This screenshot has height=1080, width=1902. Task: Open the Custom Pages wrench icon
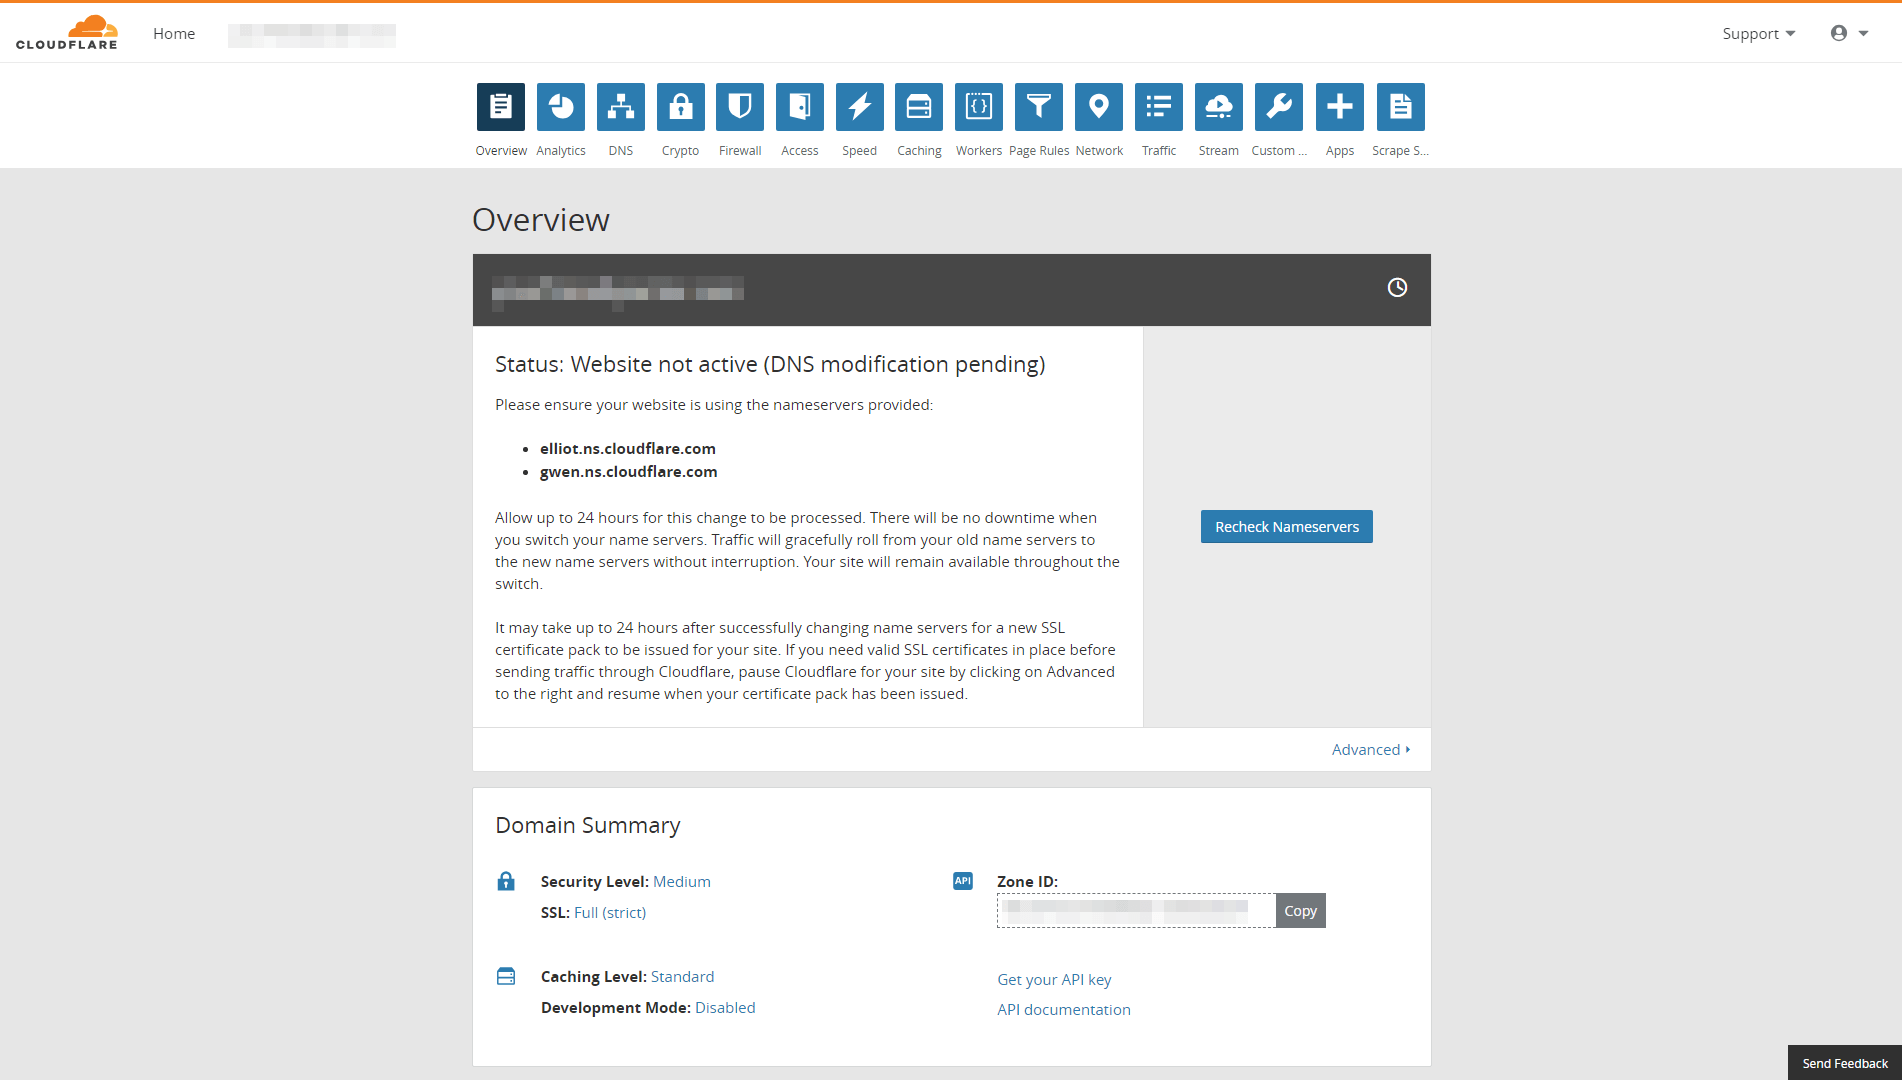click(x=1279, y=107)
